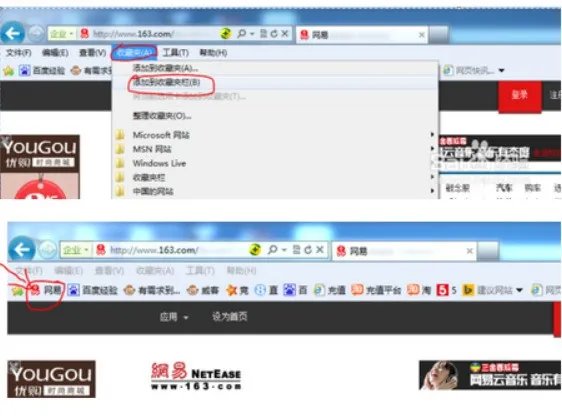
Task: Click search magnifier icon in lower address bar
Action: coord(272,249)
